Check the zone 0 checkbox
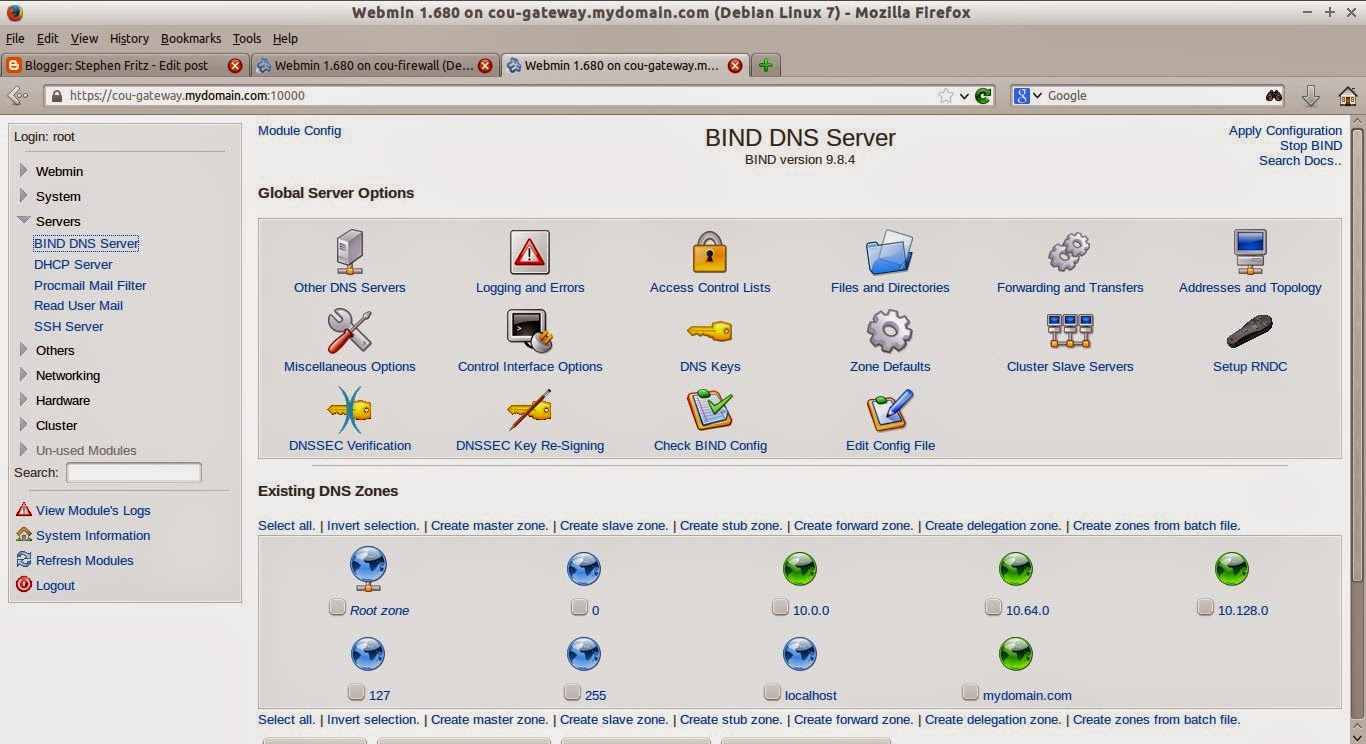The width and height of the screenshot is (1366, 744). tap(579, 607)
